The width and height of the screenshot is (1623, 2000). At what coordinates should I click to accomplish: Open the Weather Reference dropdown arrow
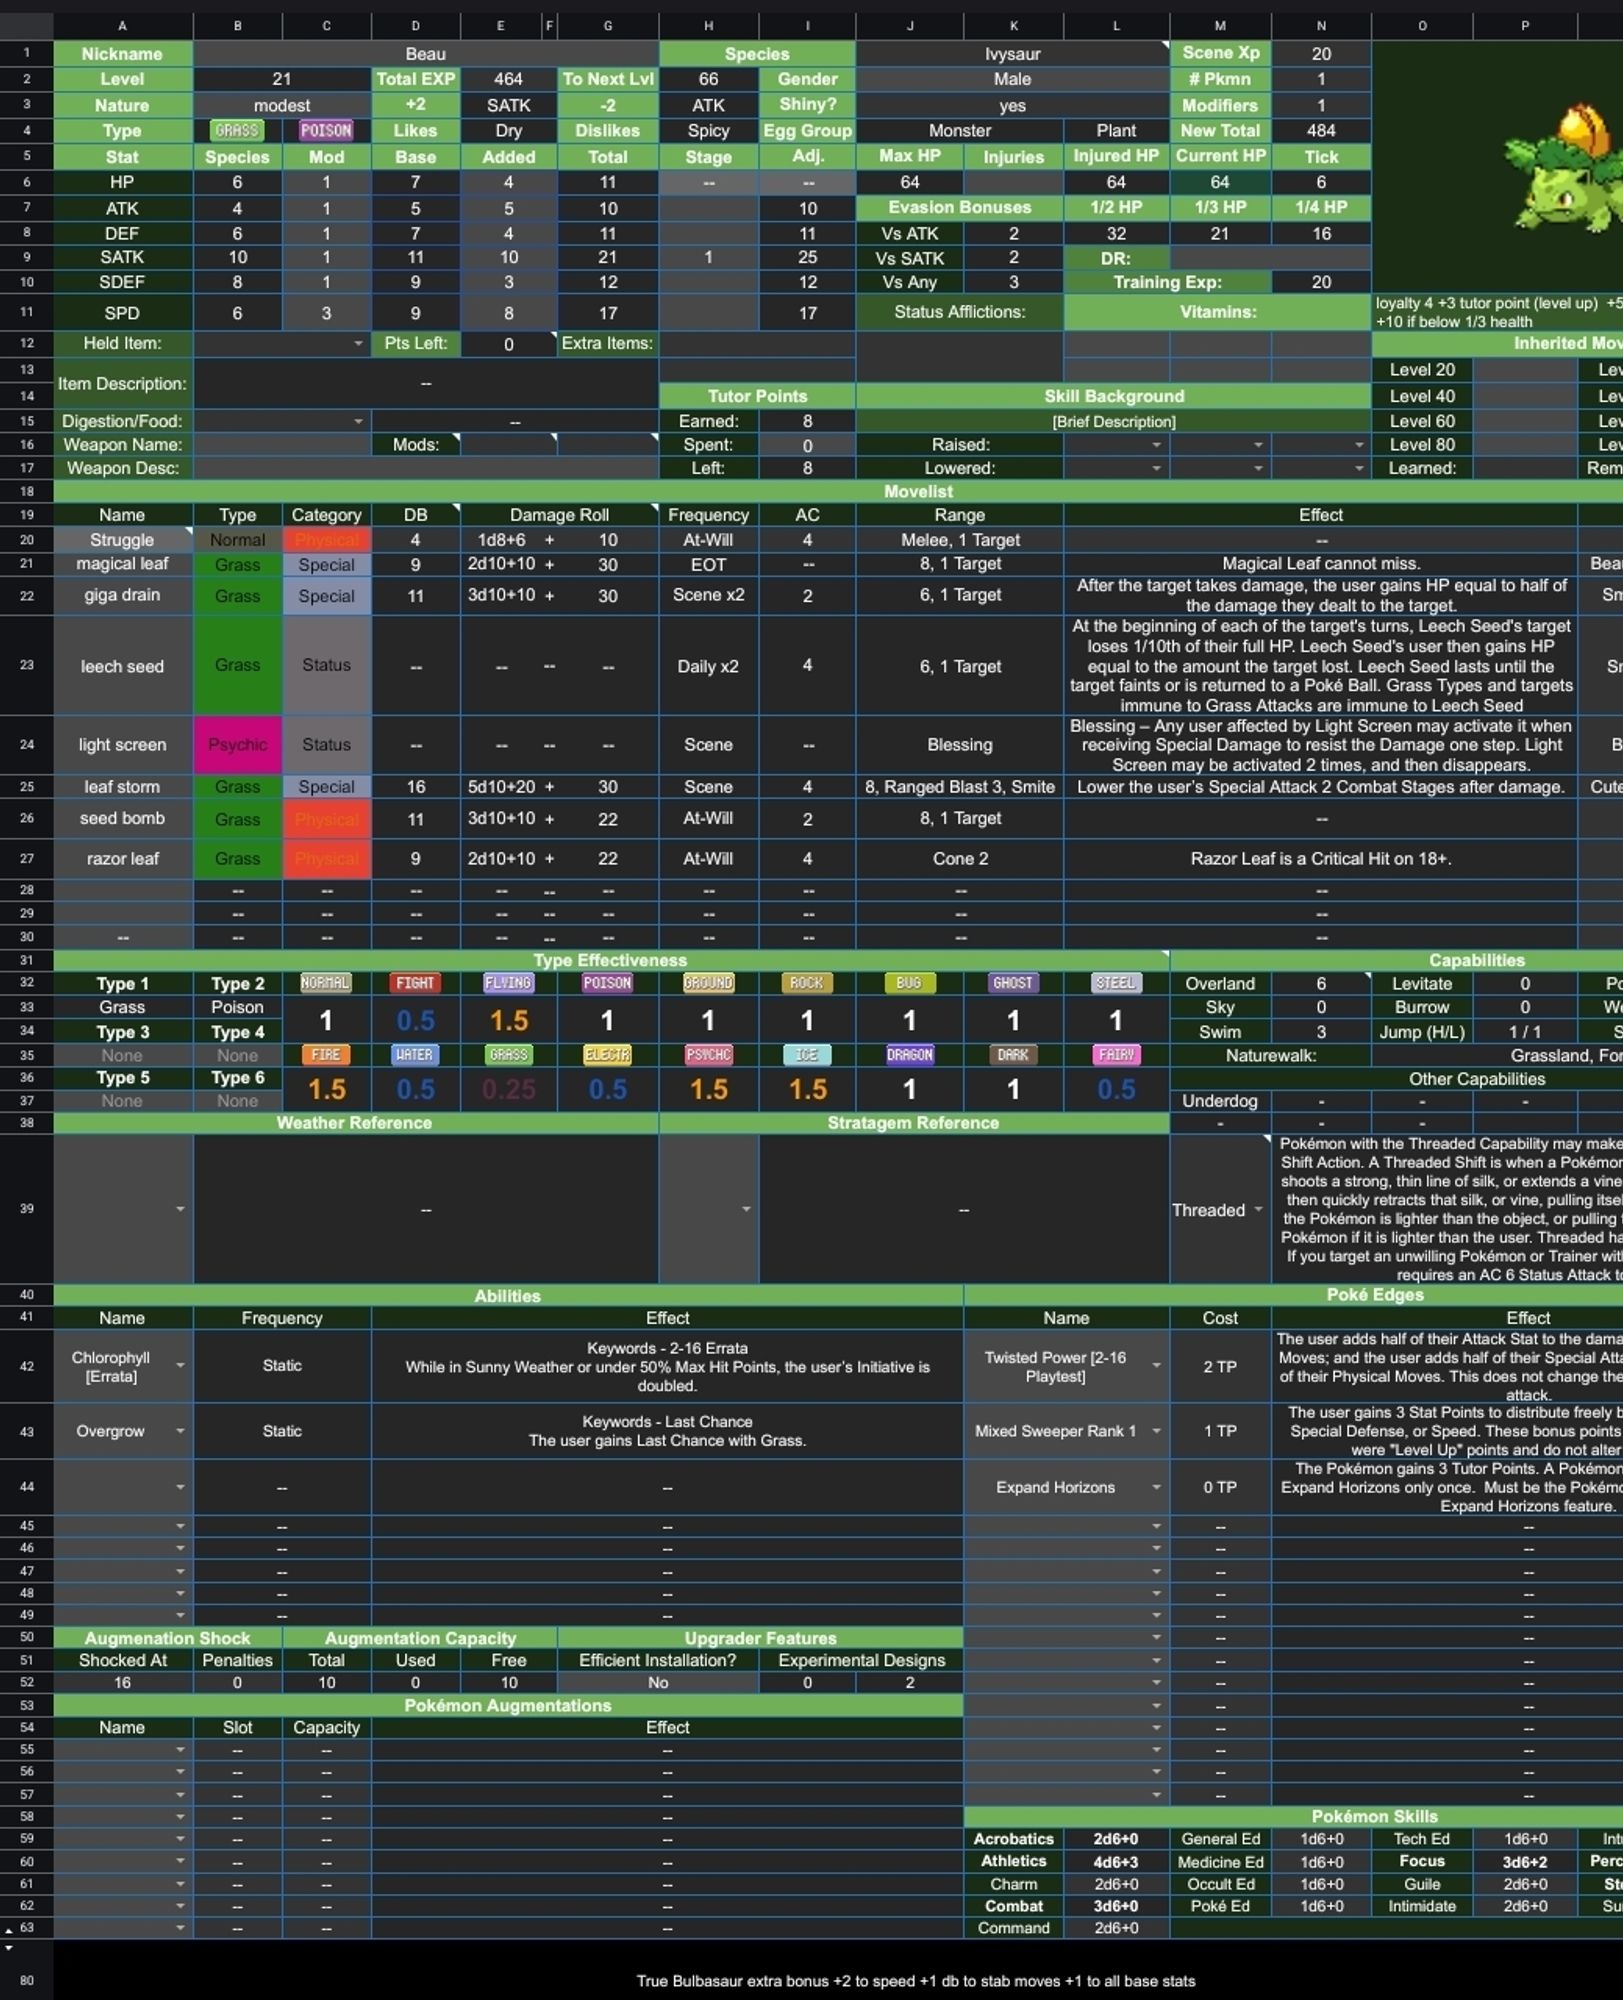(x=180, y=1209)
